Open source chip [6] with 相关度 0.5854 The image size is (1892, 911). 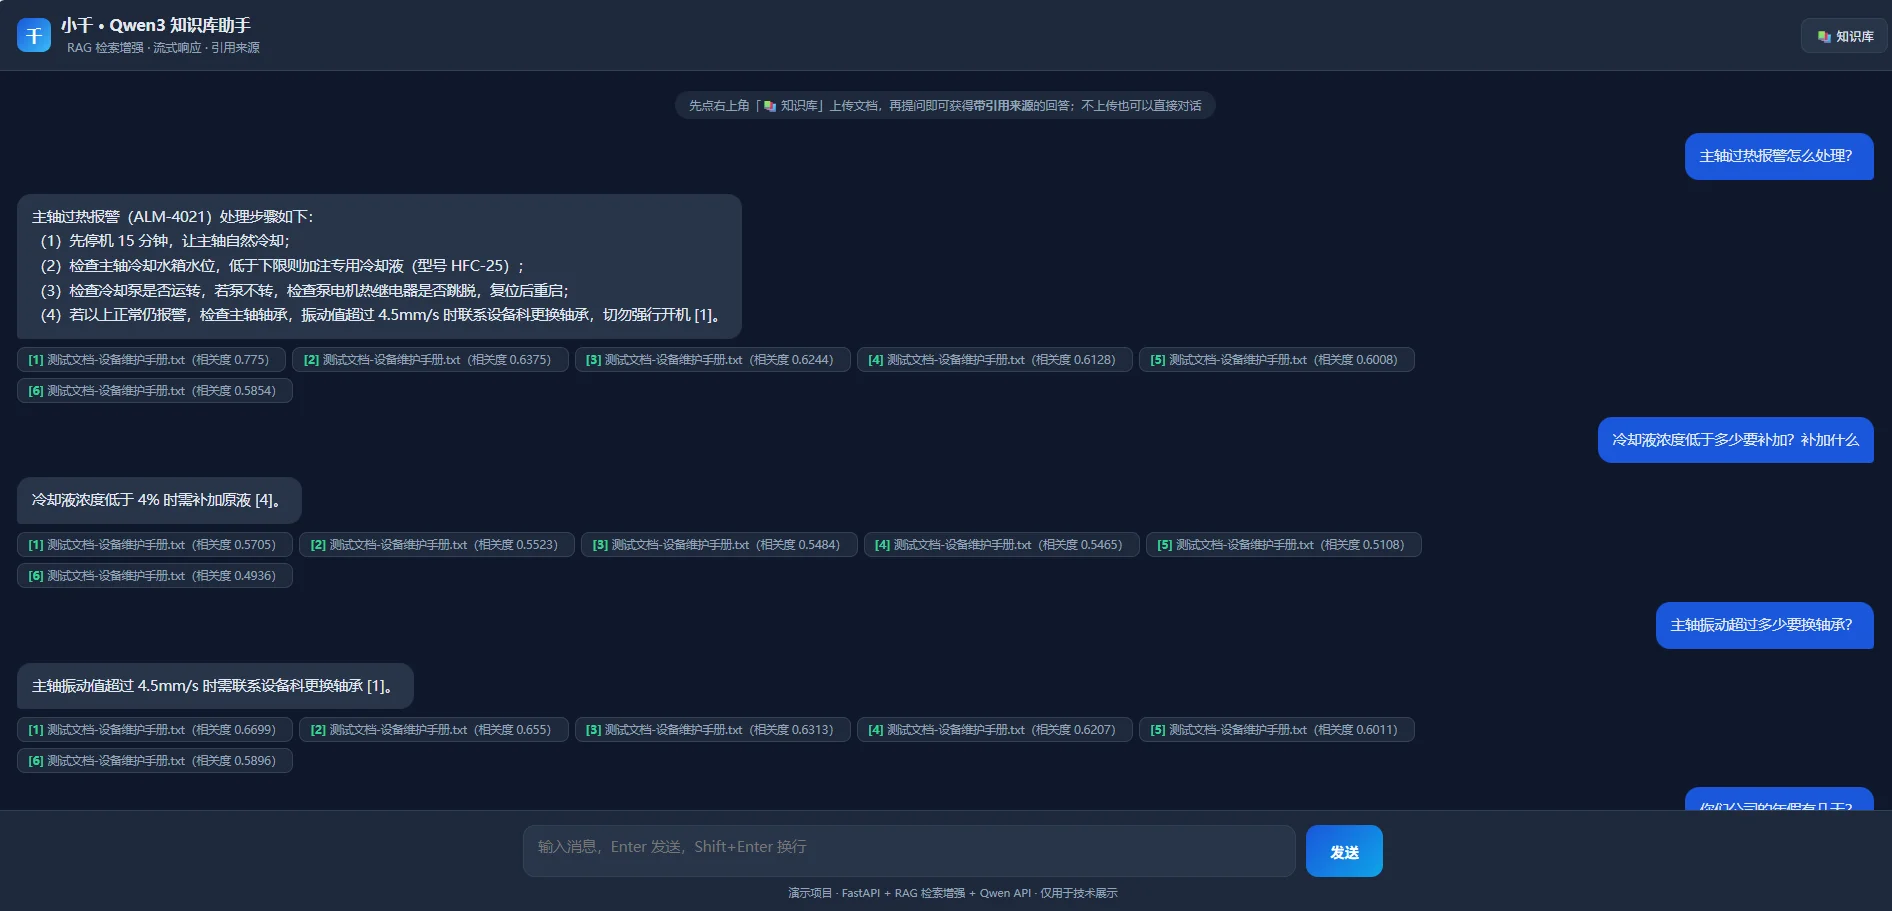(155, 391)
